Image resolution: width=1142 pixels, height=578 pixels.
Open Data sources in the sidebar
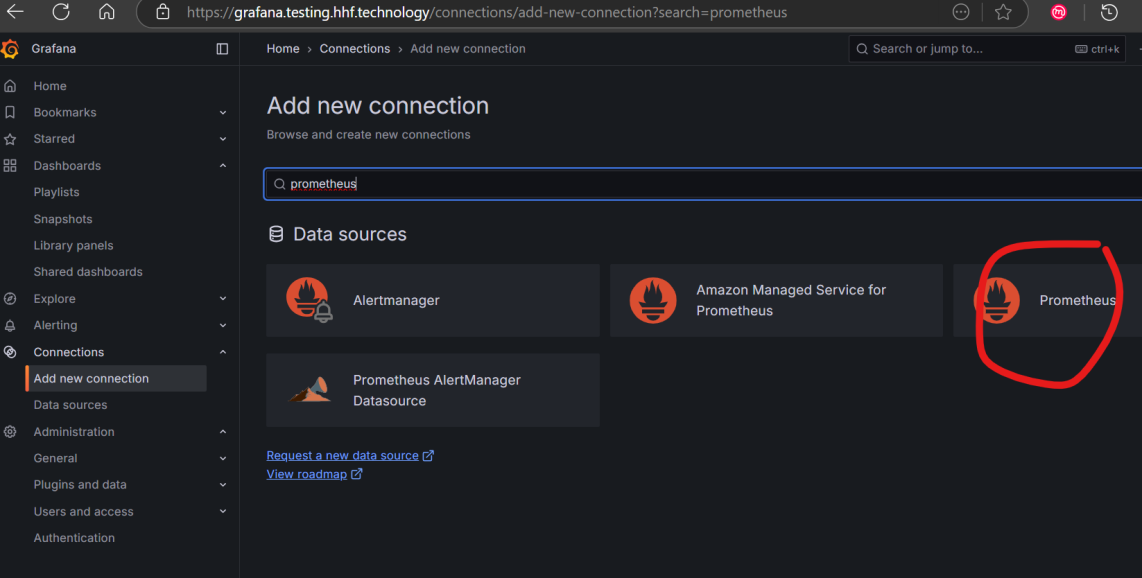point(70,405)
